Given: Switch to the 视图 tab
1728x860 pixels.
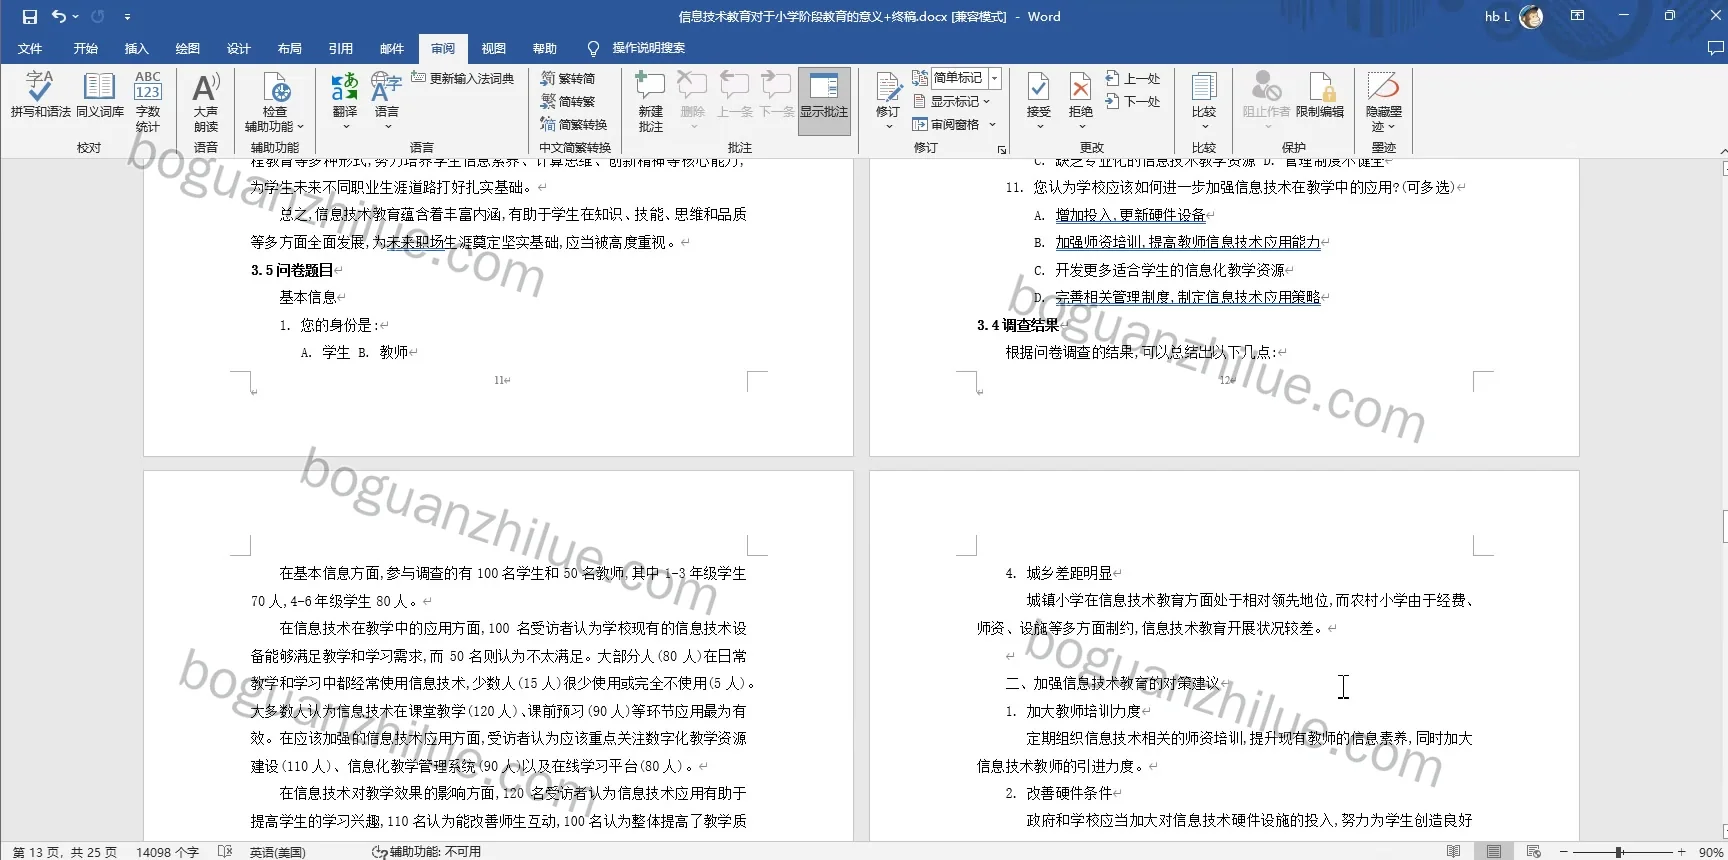Looking at the screenshot, I should [x=494, y=48].
